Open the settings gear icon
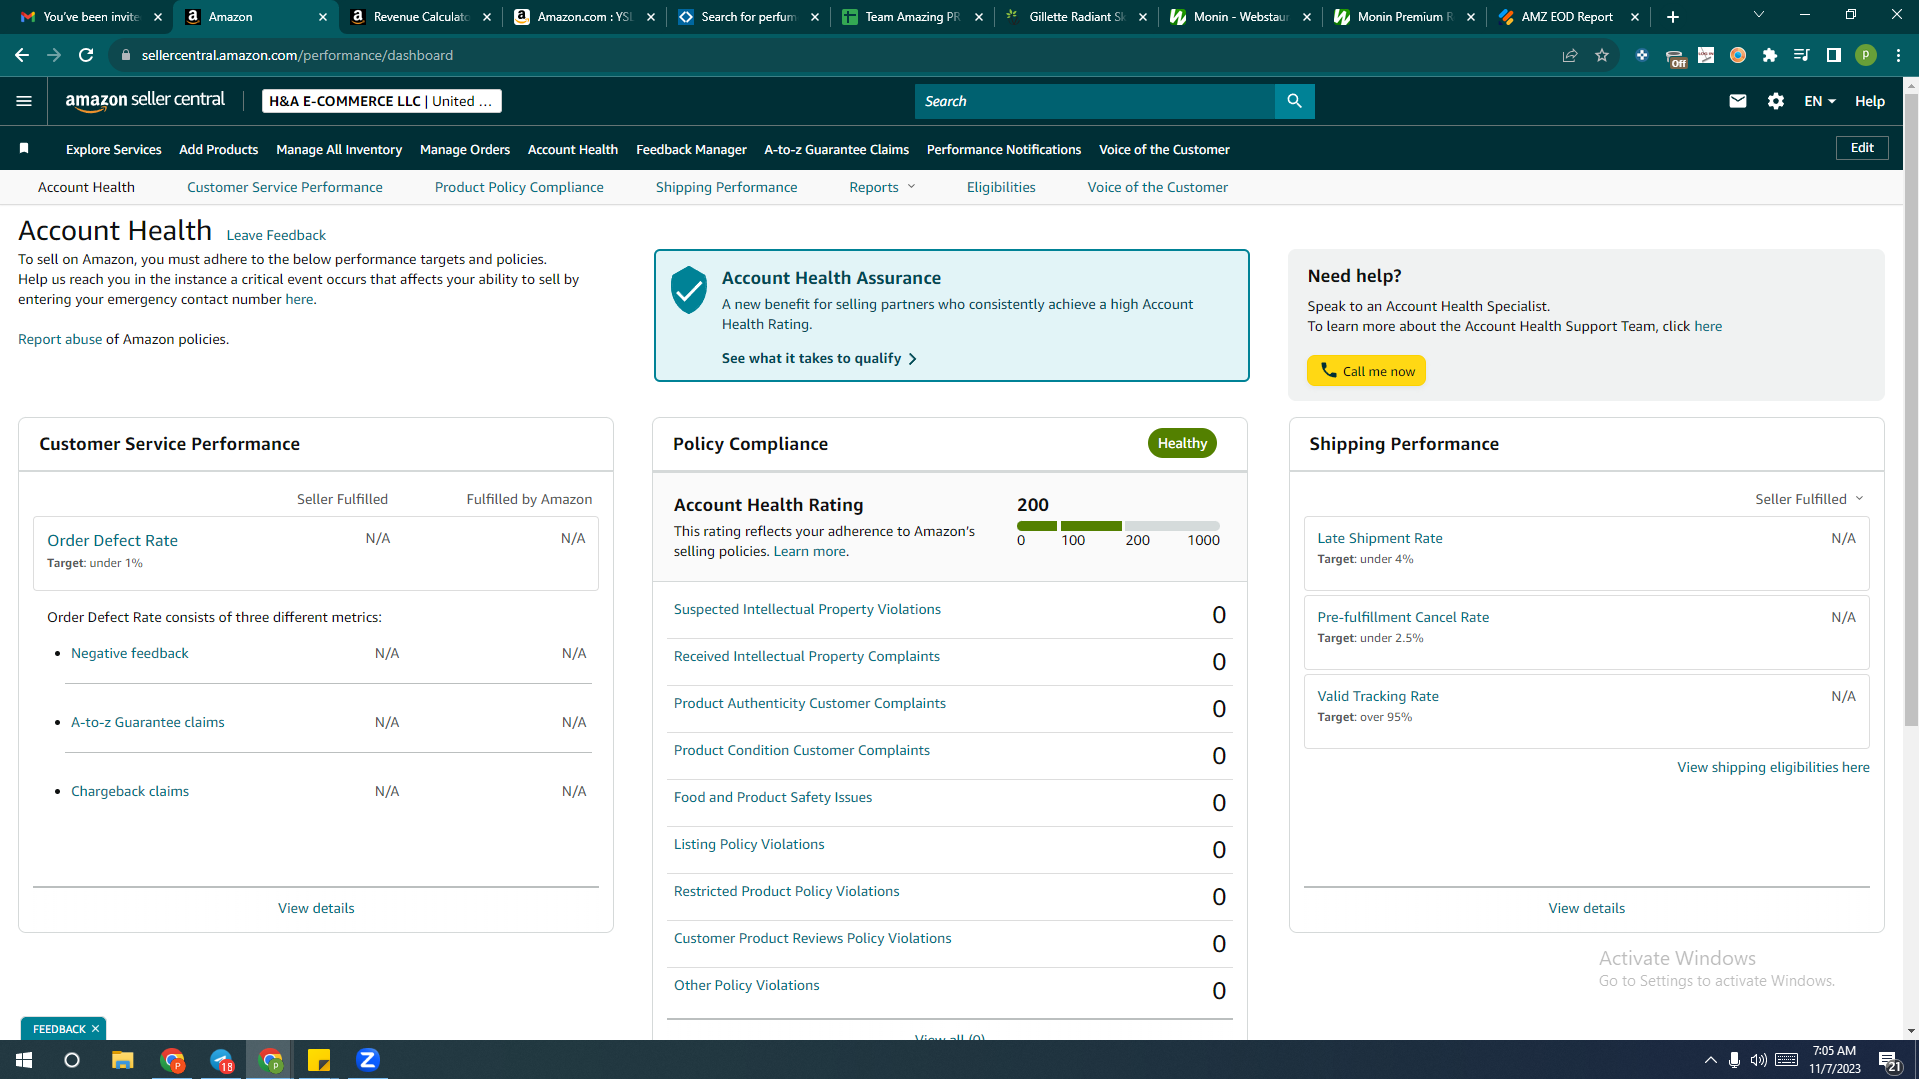The width and height of the screenshot is (1919, 1079). click(x=1776, y=101)
